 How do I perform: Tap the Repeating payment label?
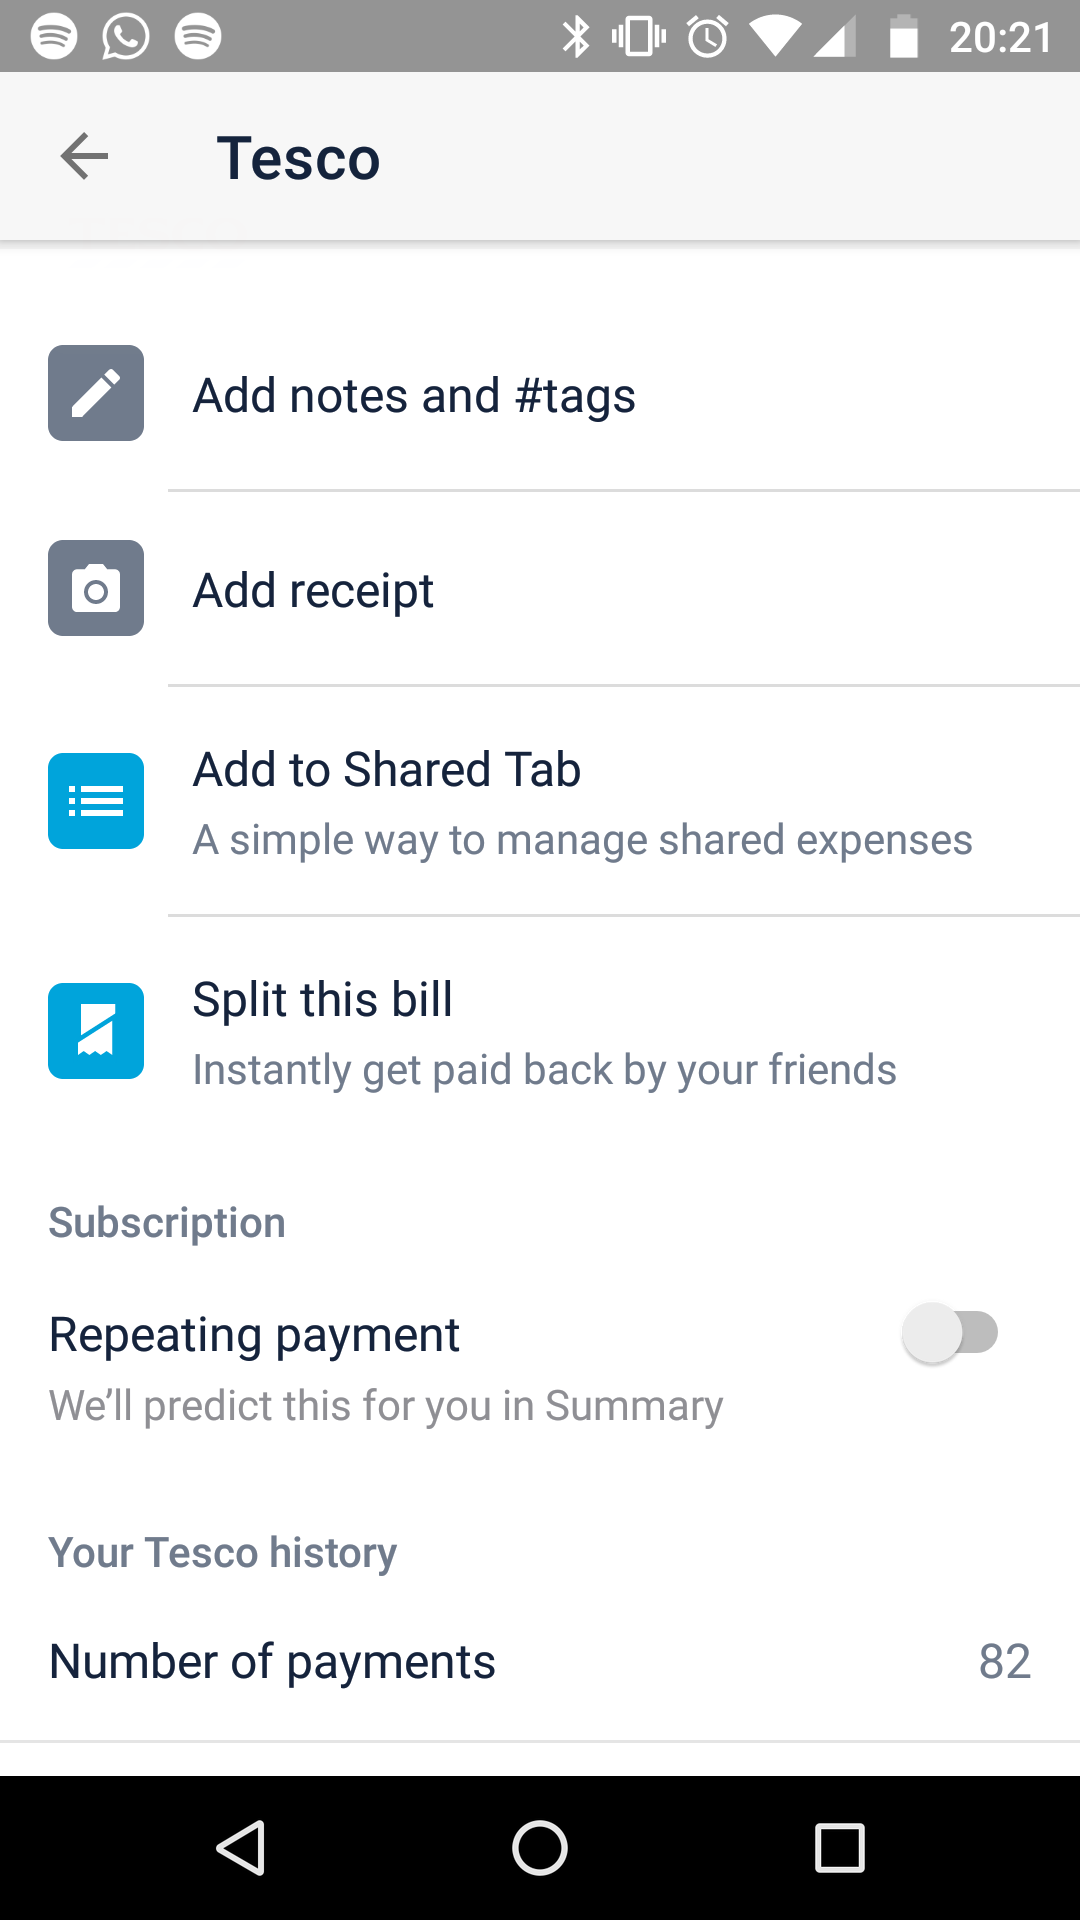254,1335
